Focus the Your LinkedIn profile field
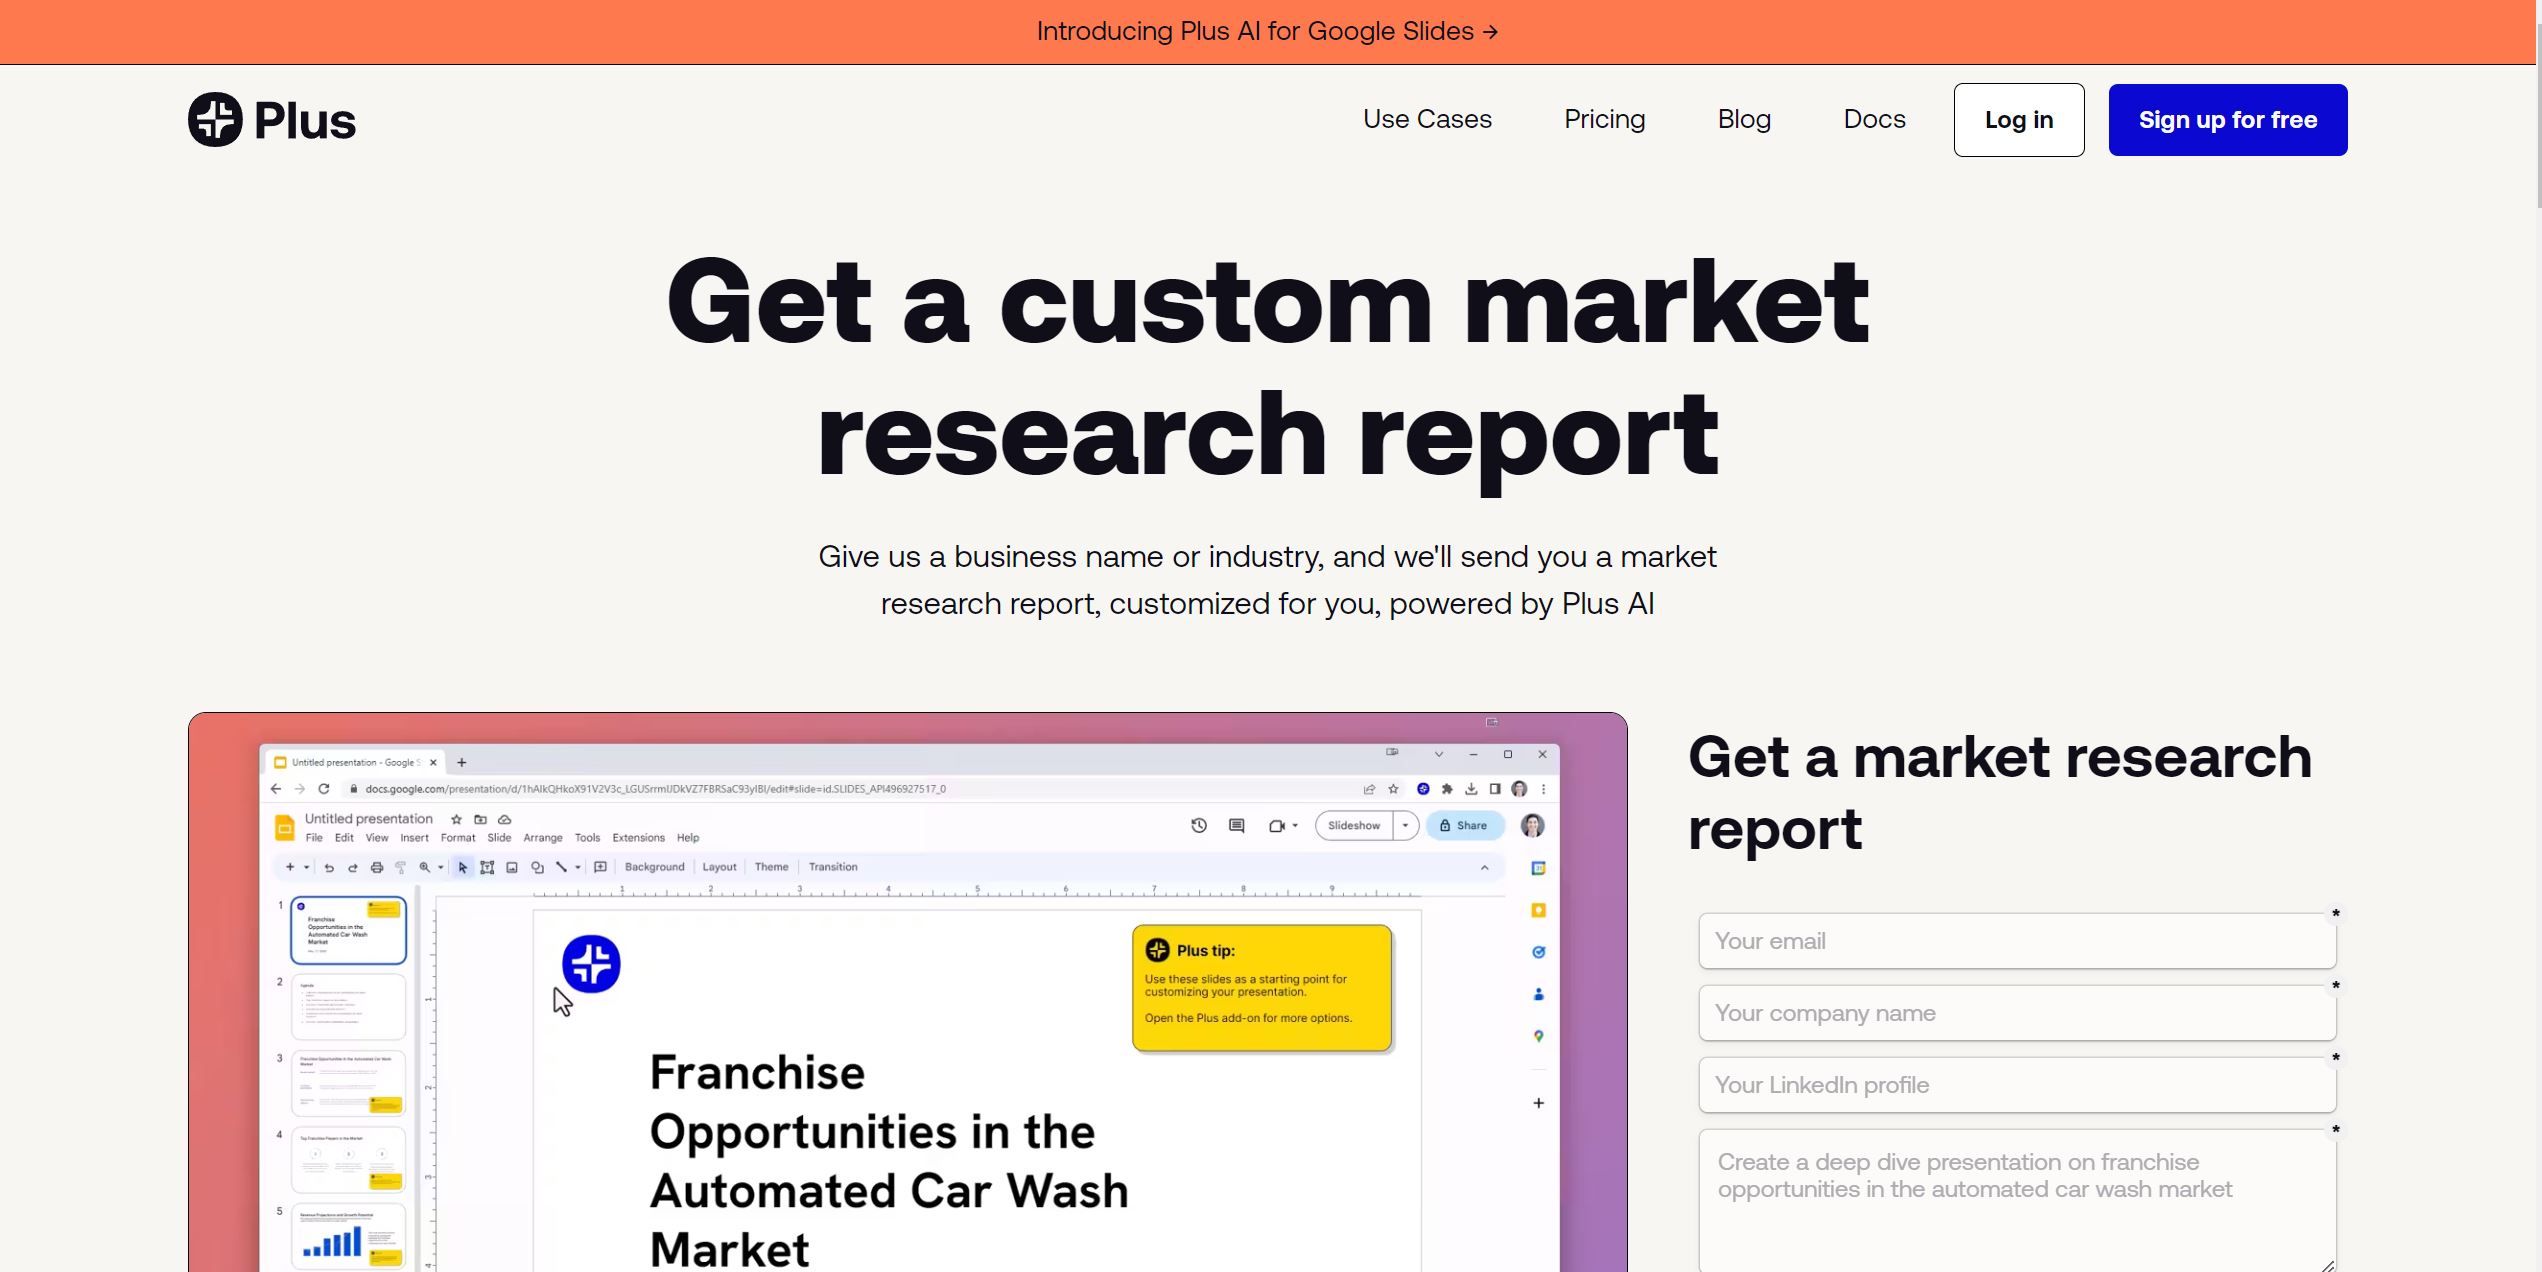Screen dimensions: 2542x1272 click(x=2017, y=1085)
